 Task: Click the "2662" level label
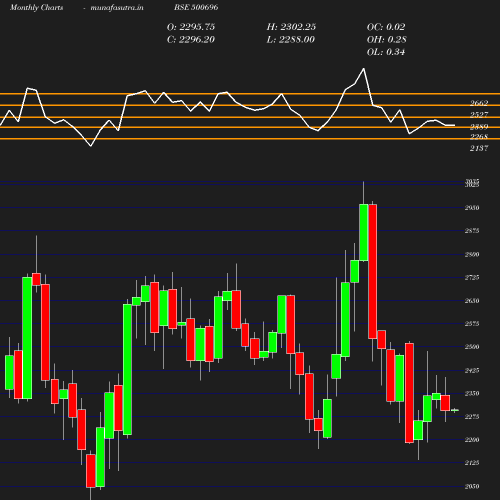(479, 103)
